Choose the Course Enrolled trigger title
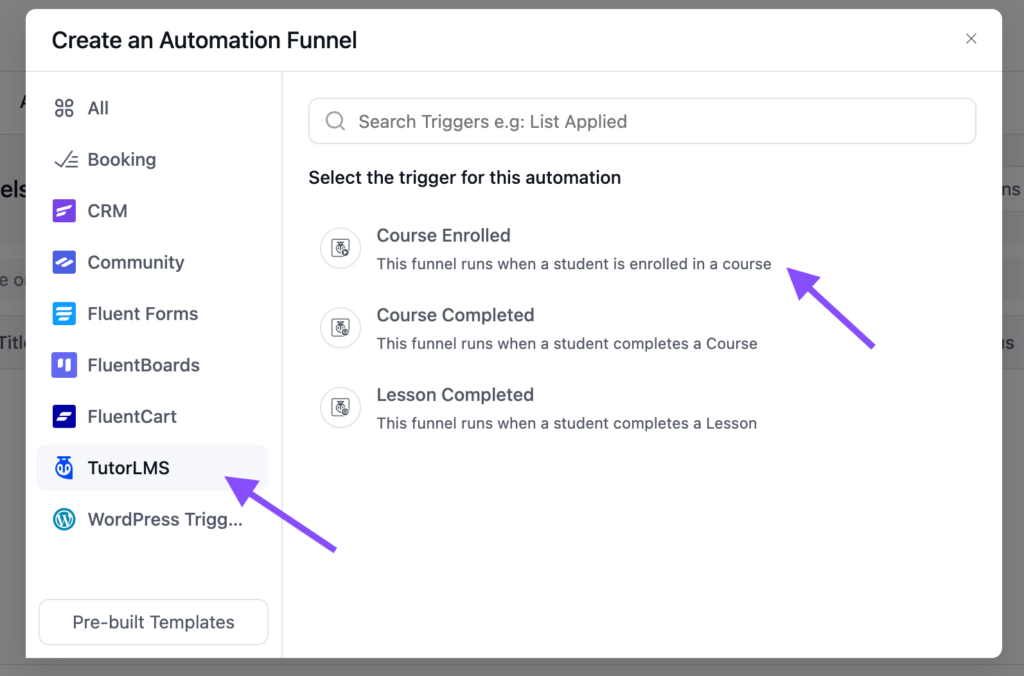The height and width of the screenshot is (676, 1024). pos(443,235)
